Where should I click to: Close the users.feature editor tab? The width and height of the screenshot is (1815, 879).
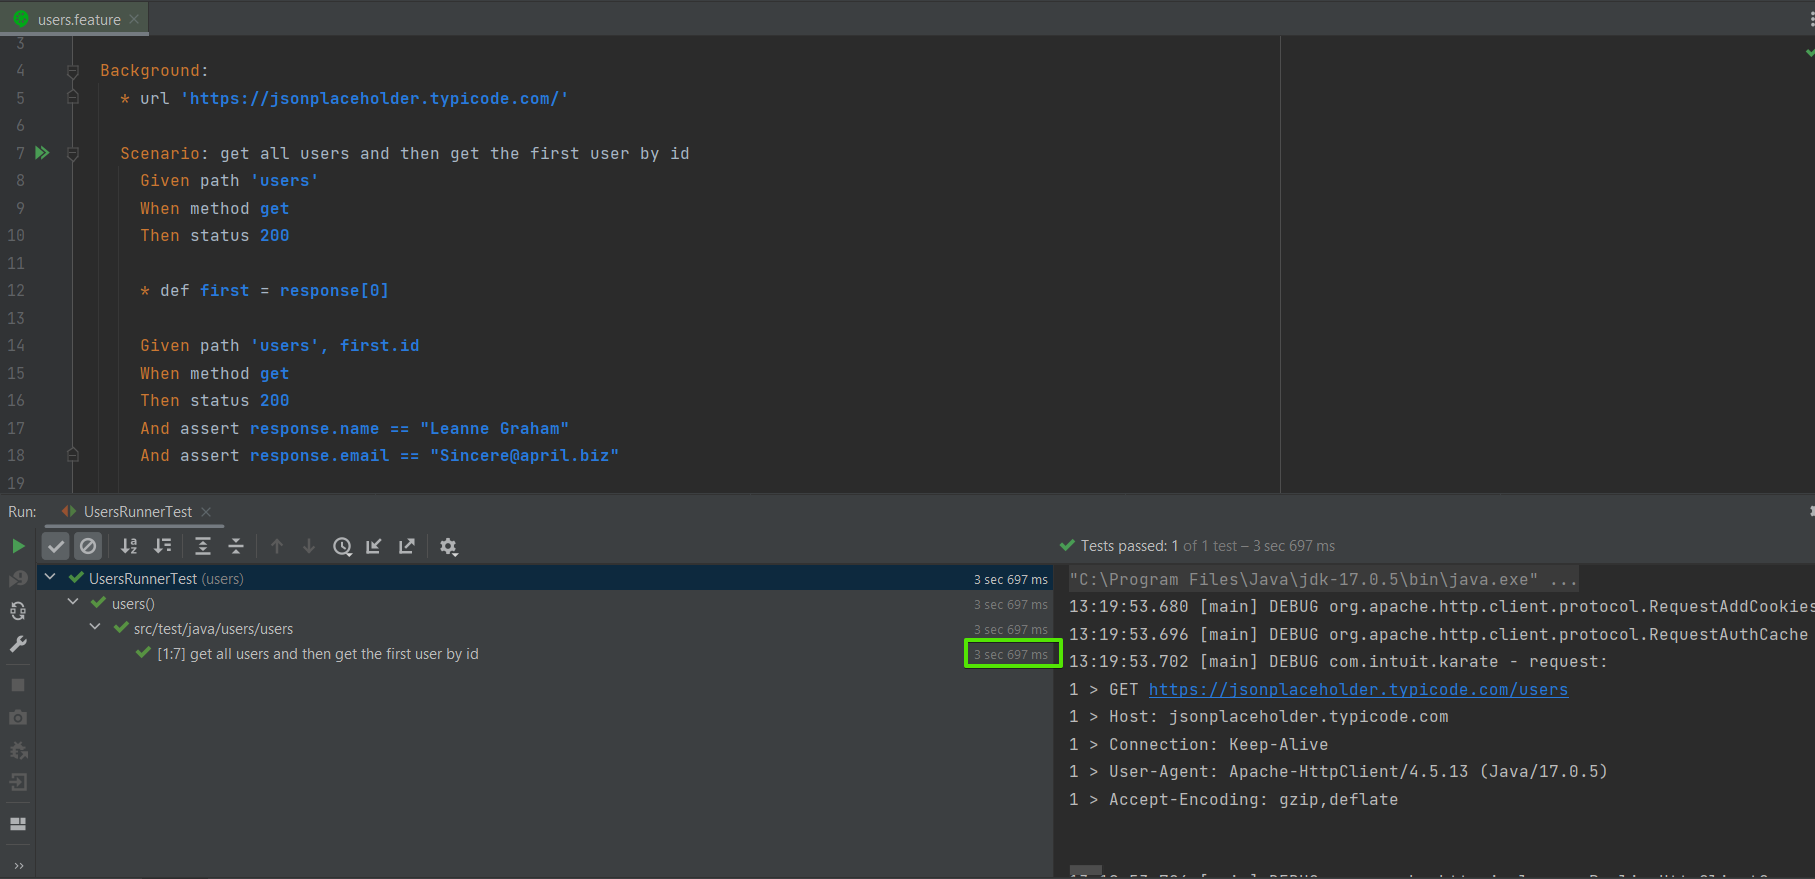coord(134,19)
